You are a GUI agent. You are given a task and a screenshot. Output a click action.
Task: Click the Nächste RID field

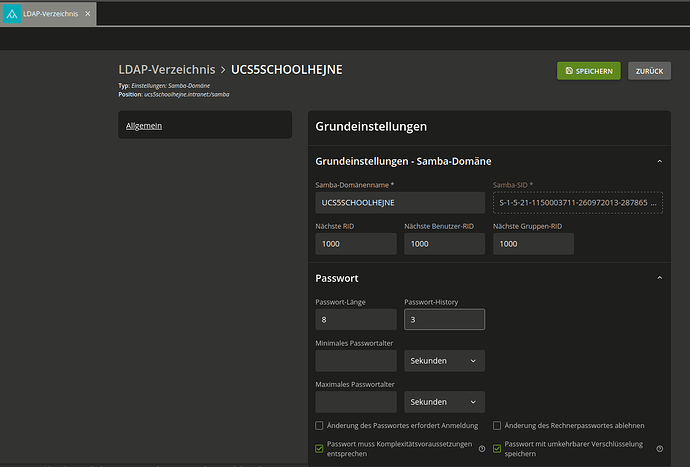[356, 244]
